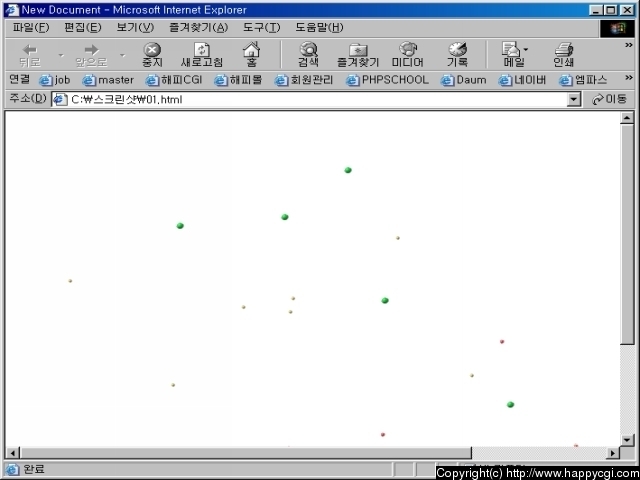640x480 pixels.
Task: Click the page icon in address bar
Action: pyautogui.click(x=60, y=100)
